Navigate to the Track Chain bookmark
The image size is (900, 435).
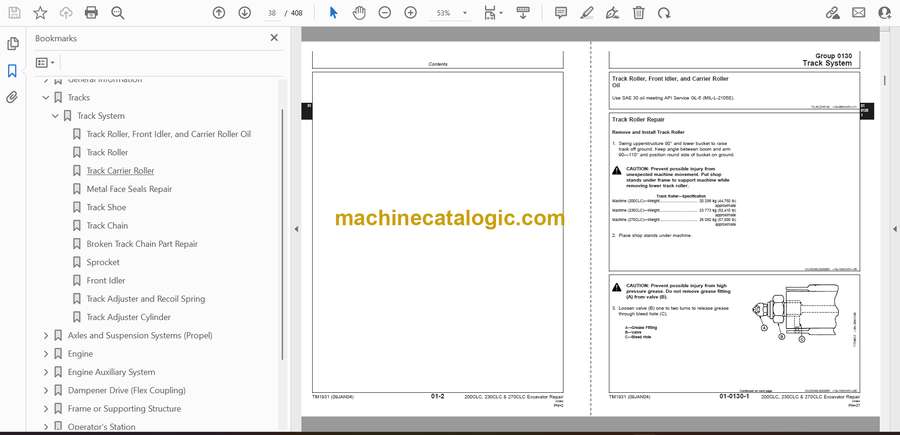click(x=107, y=226)
